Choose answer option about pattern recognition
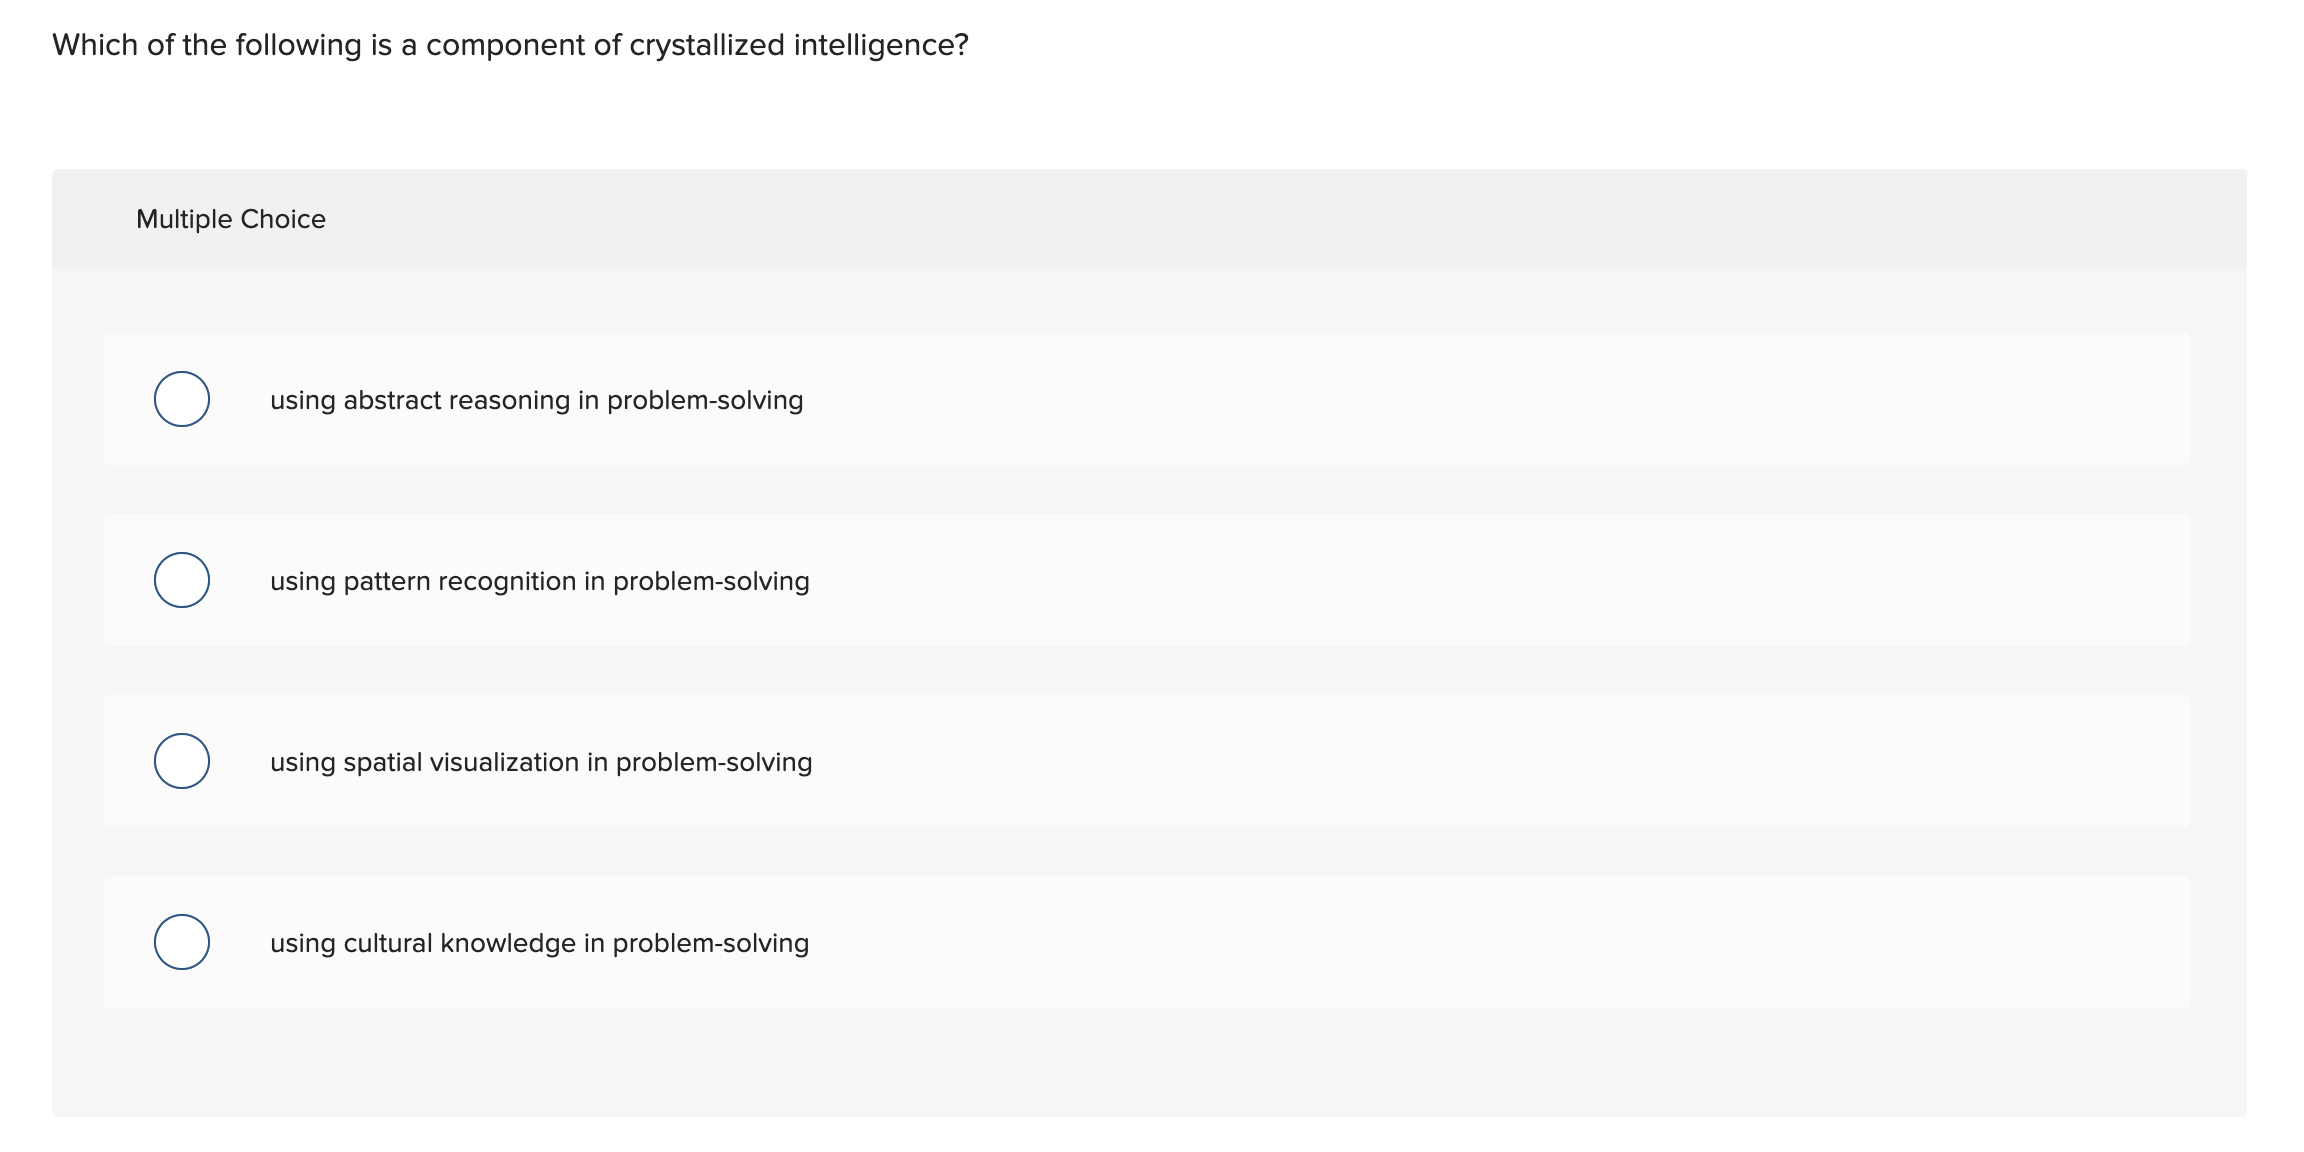Image resolution: width=2304 pixels, height=1152 pixels. click(540, 580)
